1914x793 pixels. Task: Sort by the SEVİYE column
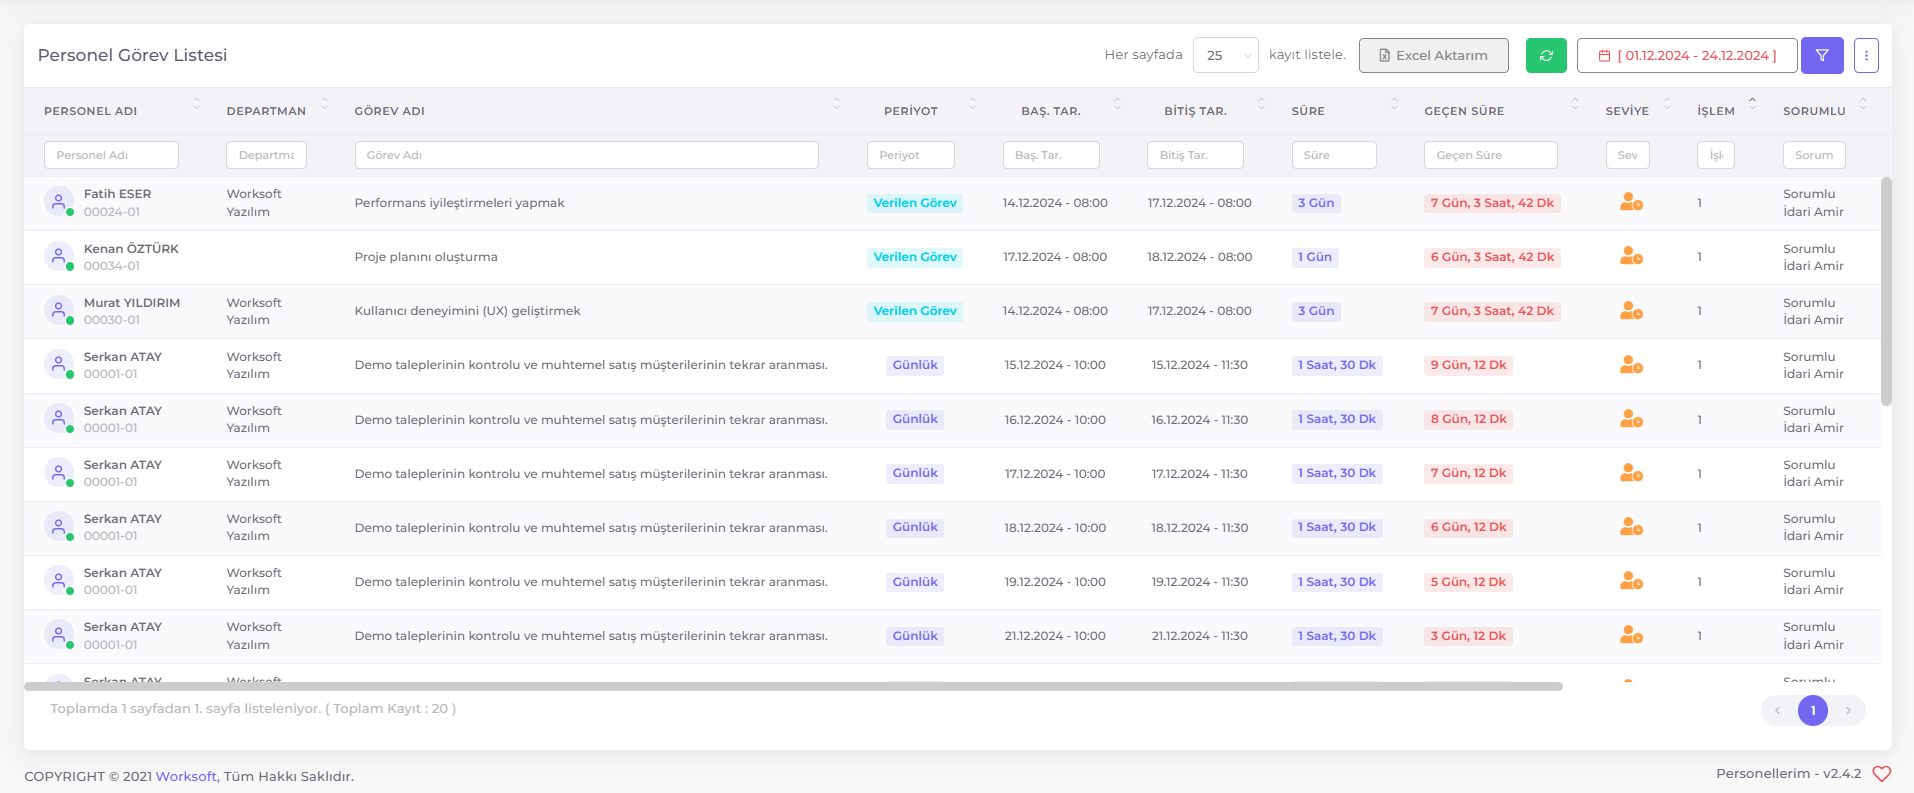(x=1667, y=104)
